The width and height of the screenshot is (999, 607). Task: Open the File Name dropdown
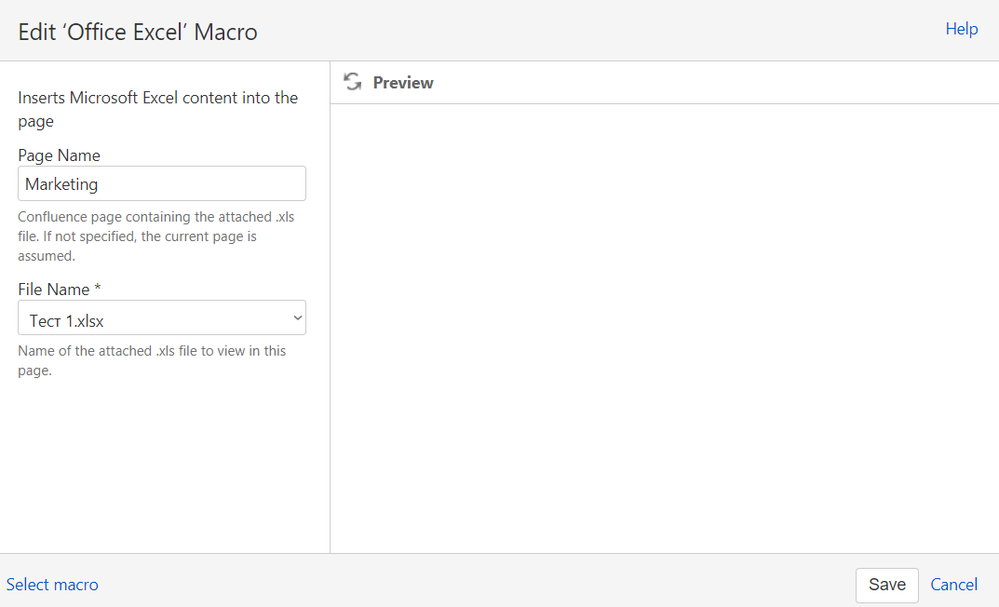click(162, 318)
